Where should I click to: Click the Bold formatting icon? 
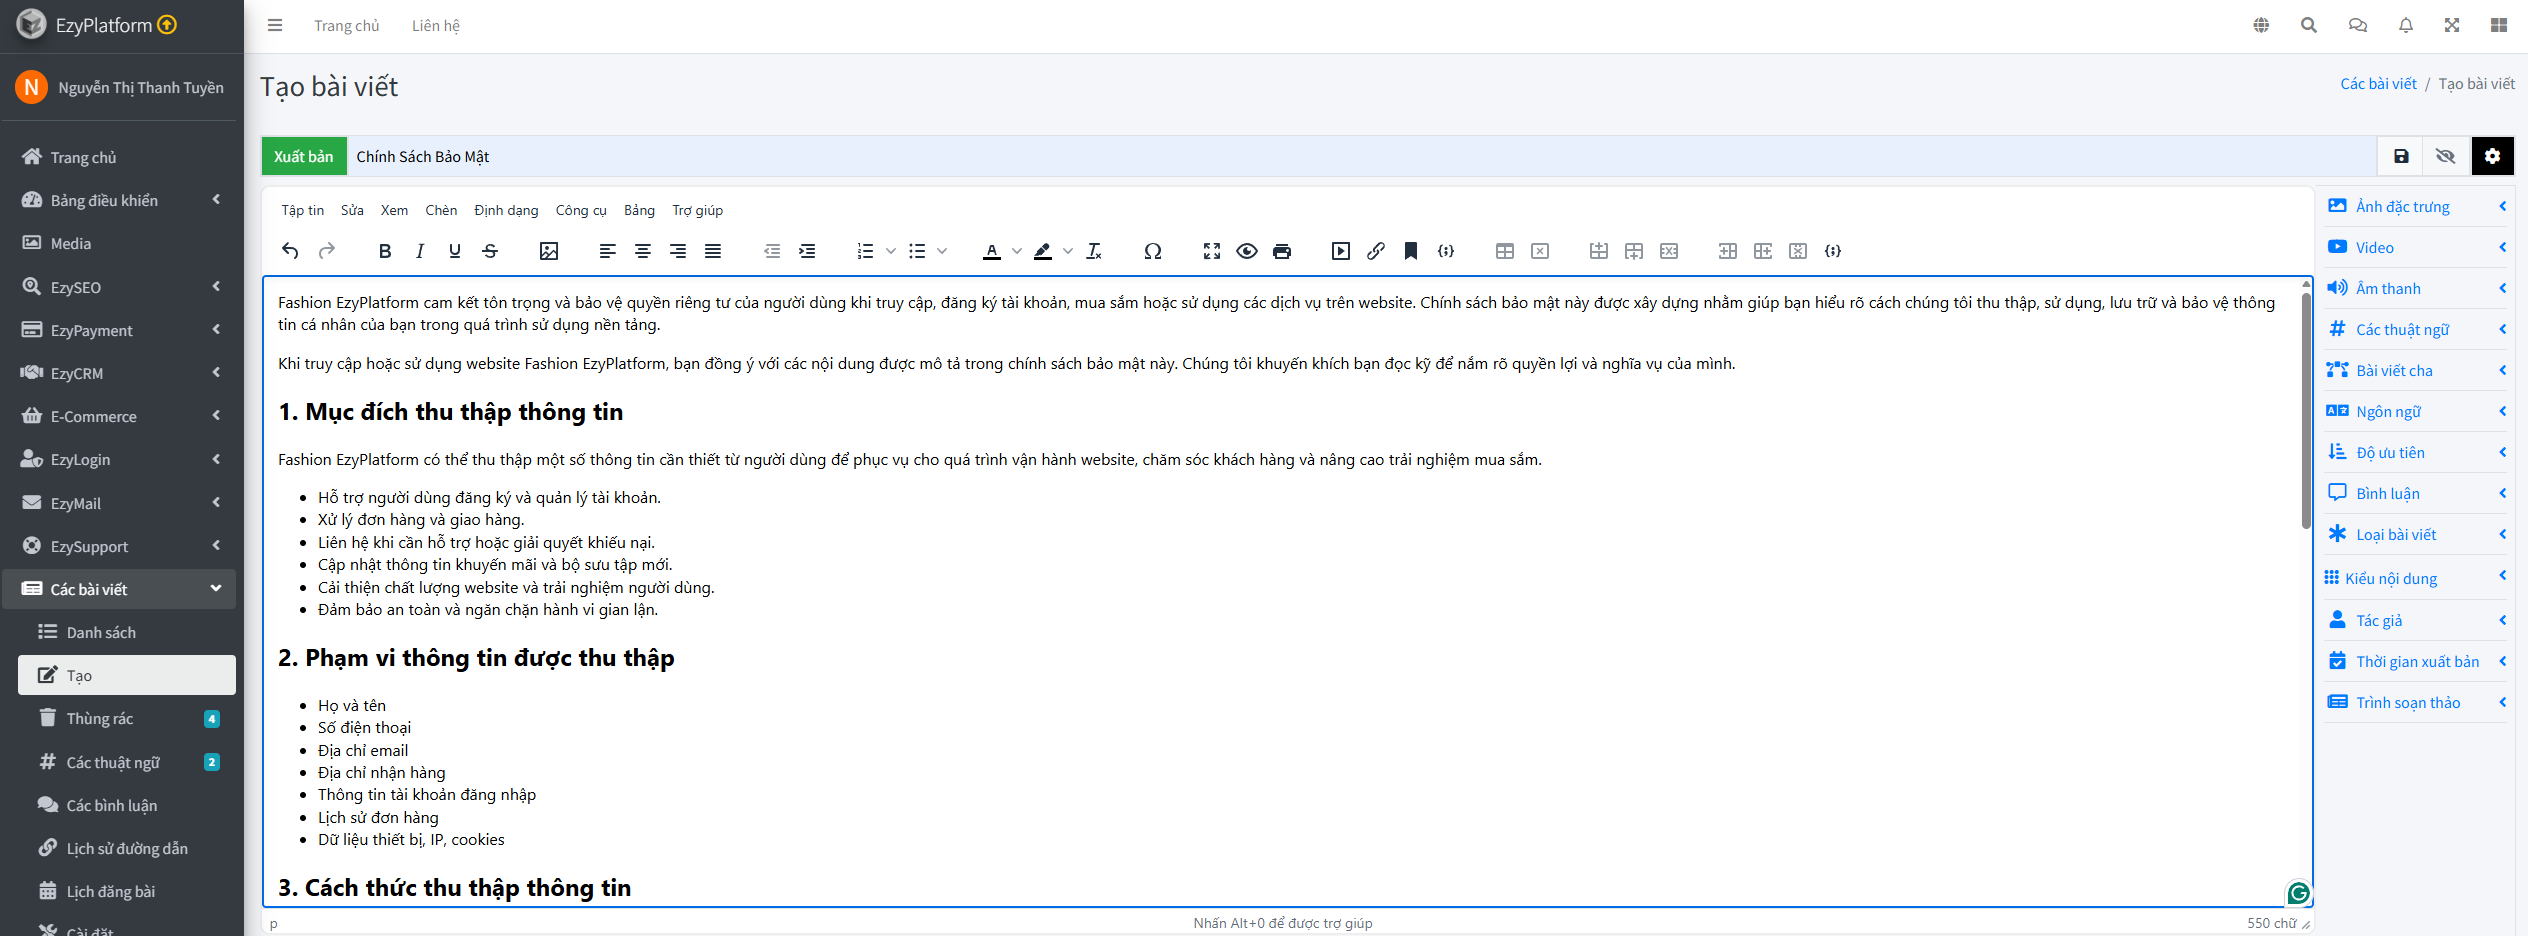[384, 251]
